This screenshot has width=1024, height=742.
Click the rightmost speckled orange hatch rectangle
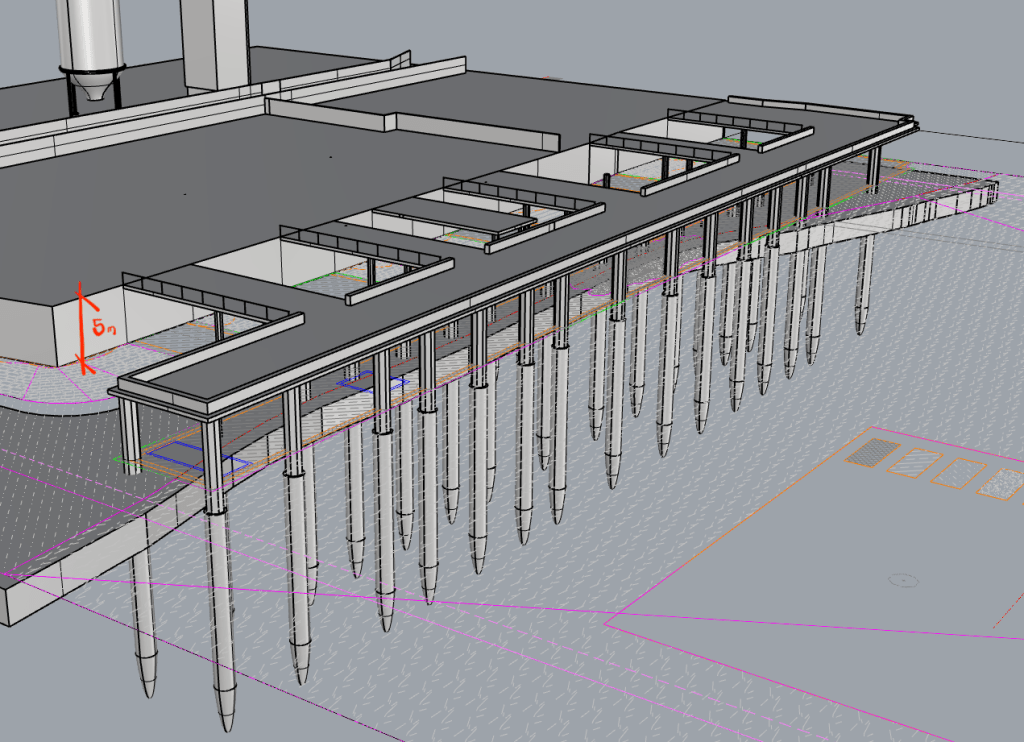(1003, 484)
